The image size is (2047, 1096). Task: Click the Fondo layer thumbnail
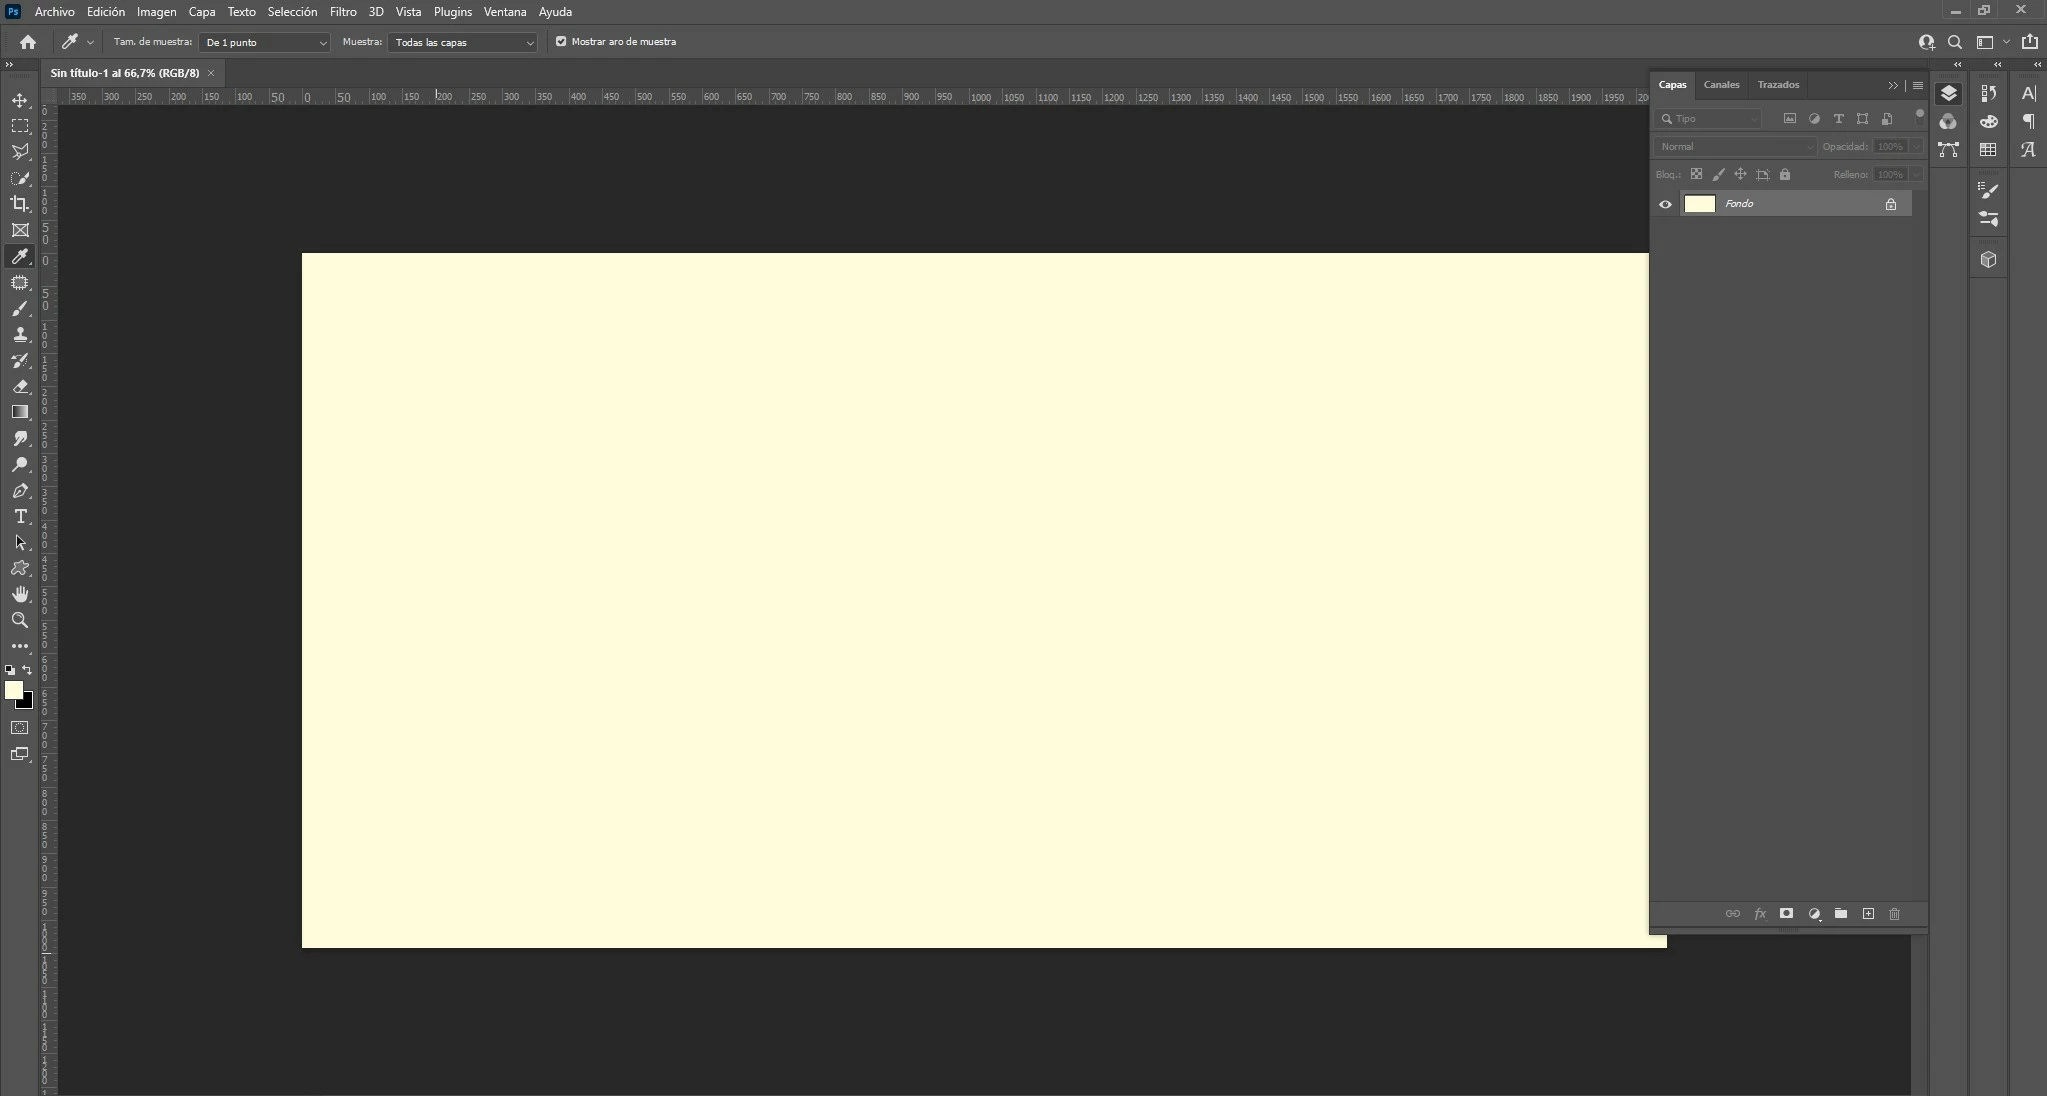click(x=1699, y=204)
